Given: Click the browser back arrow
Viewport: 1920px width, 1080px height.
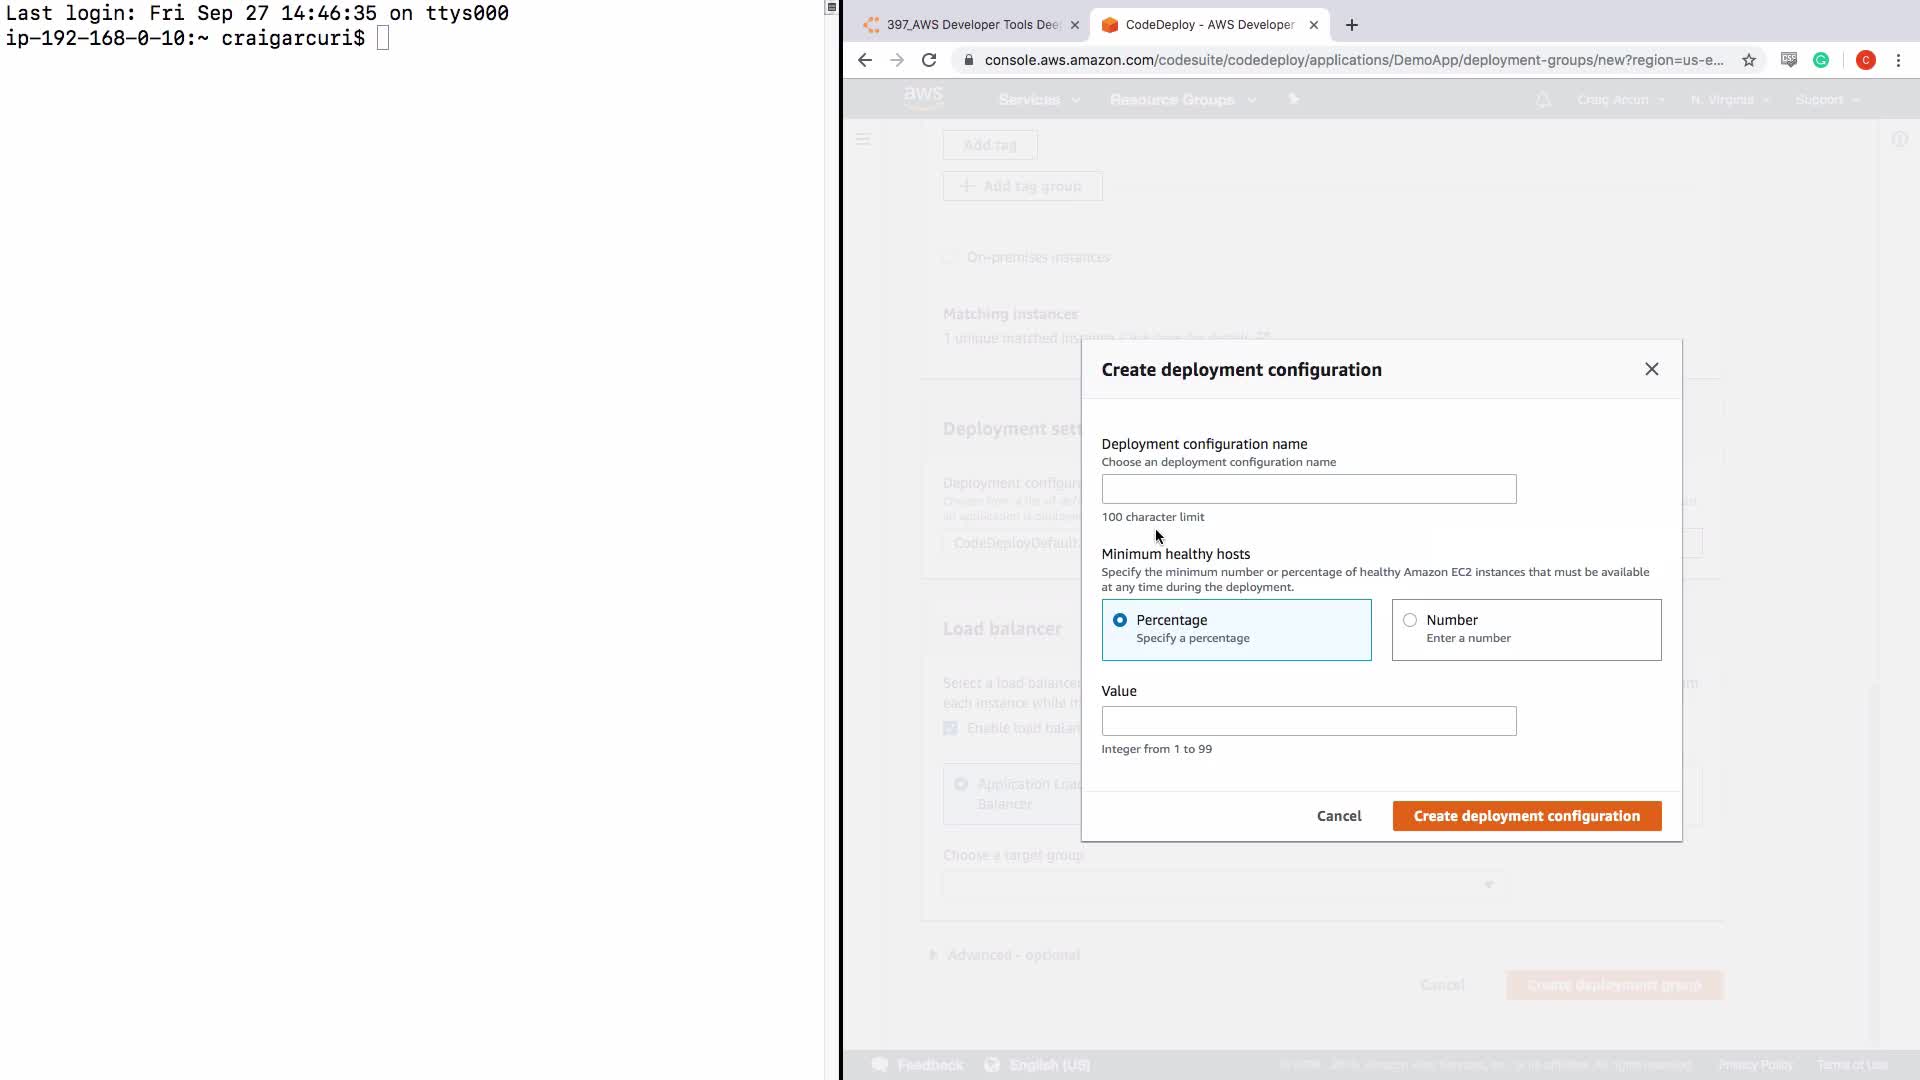Looking at the screenshot, I should coord(865,60).
